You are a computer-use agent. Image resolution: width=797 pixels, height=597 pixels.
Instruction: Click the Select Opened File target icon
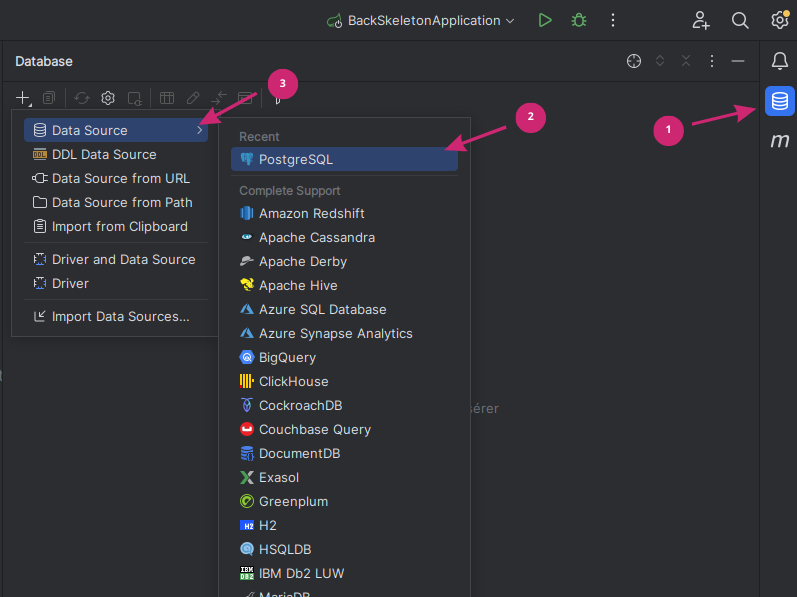(633, 61)
